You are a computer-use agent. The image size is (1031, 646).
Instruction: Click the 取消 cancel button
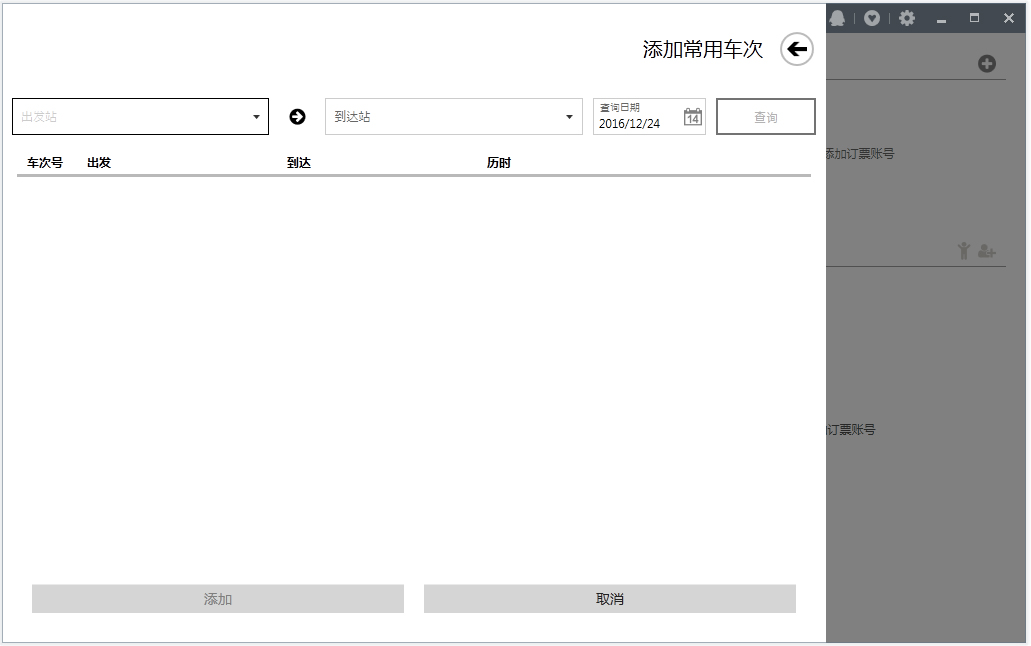pyautogui.click(x=610, y=599)
